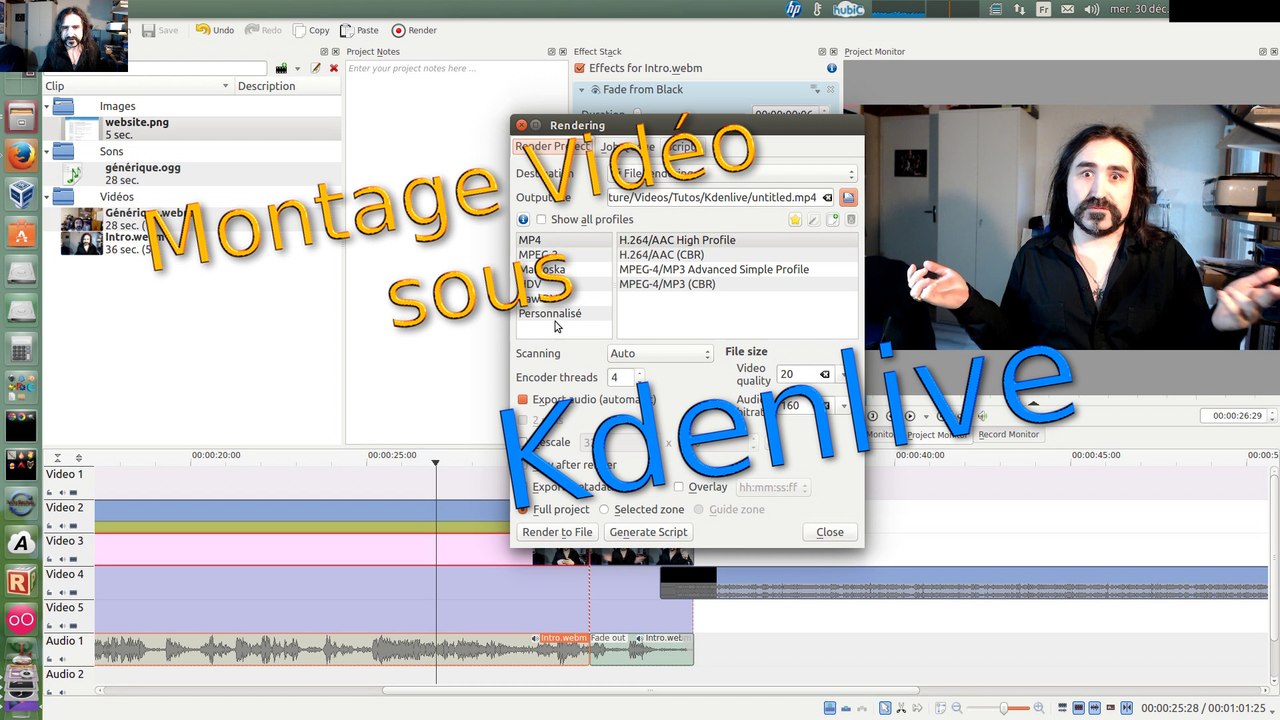
Task: Click the star favorite profile icon
Action: [795, 219]
